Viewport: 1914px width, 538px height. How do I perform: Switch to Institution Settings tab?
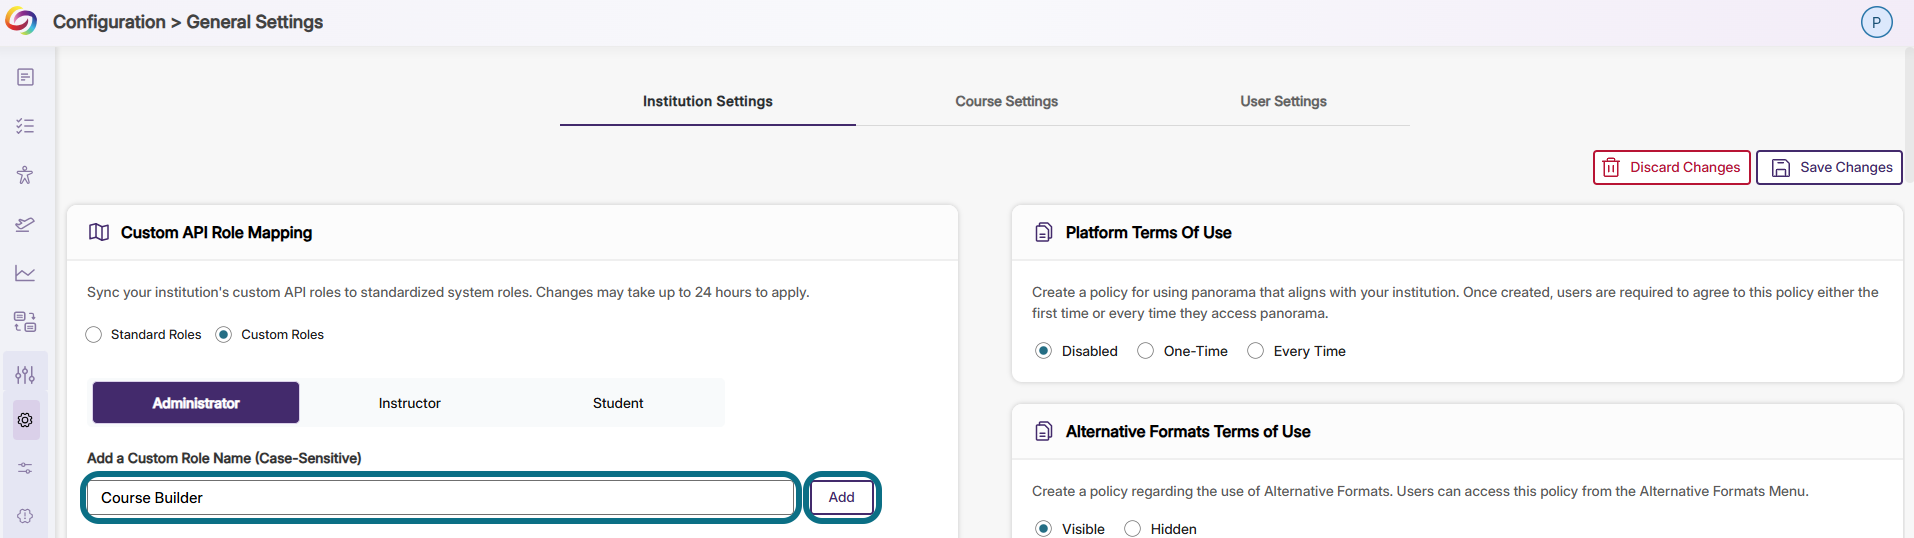click(x=708, y=101)
